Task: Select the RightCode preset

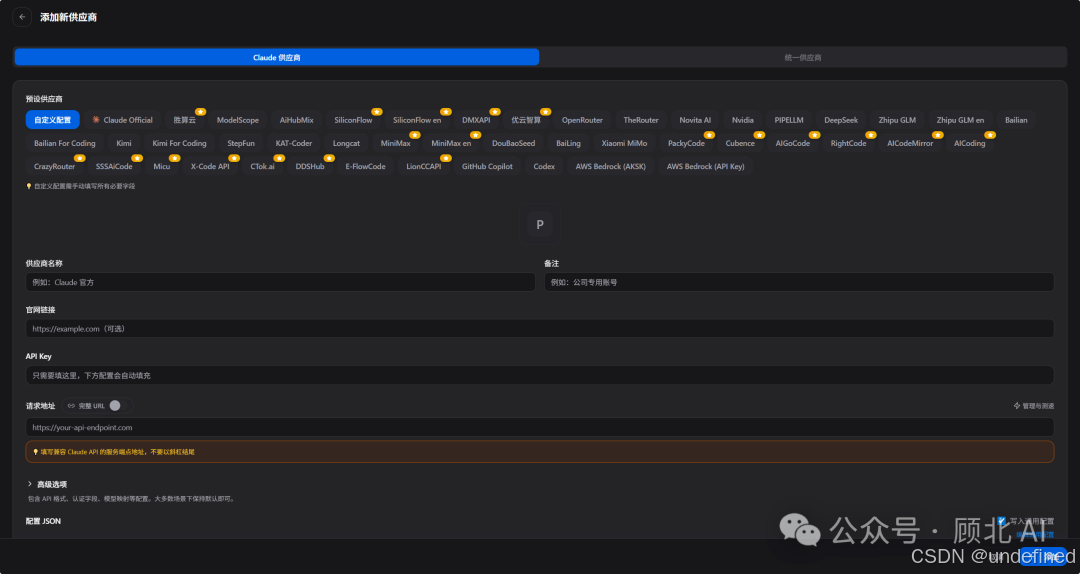Action: 848,143
